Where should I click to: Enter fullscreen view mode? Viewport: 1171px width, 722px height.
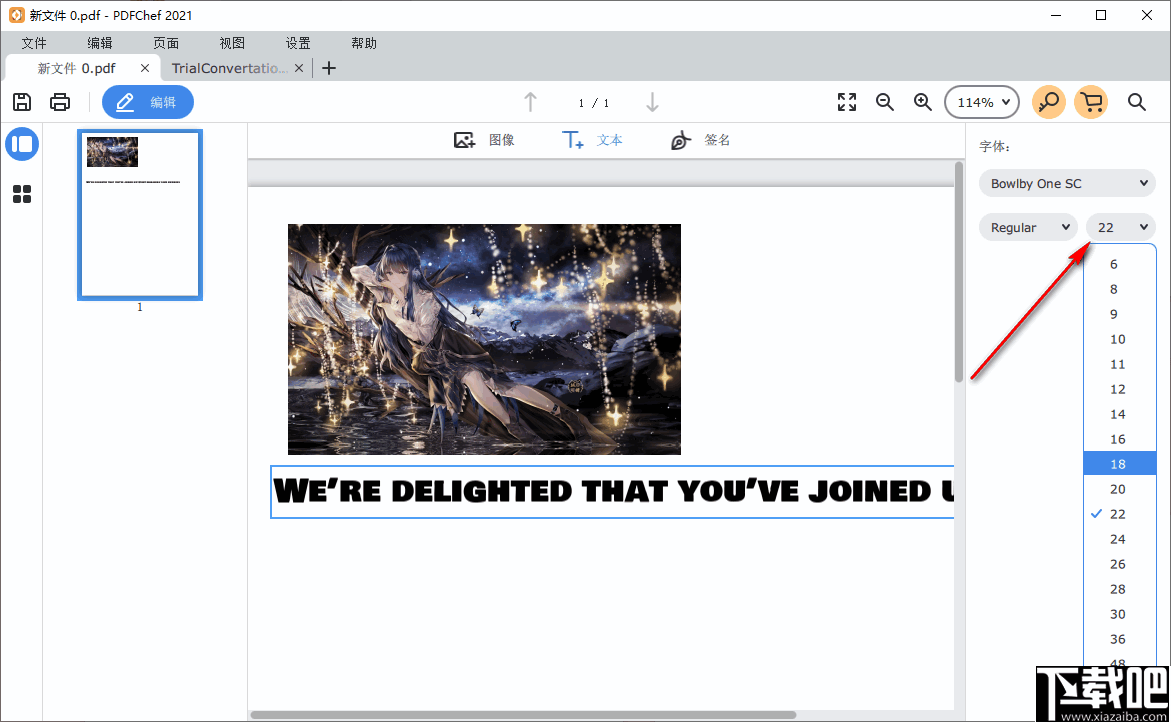[x=846, y=101]
